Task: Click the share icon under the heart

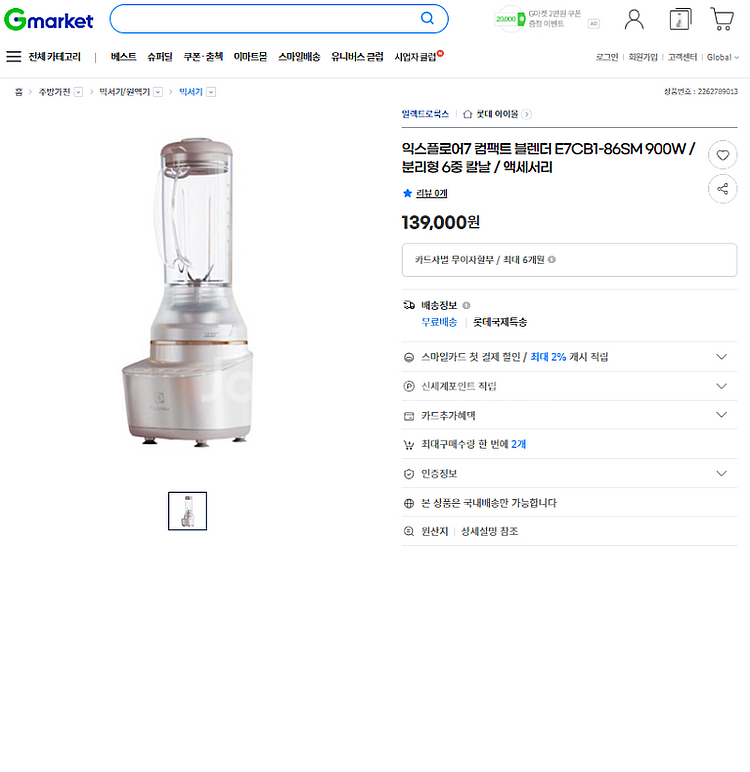Action: pyautogui.click(x=722, y=189)
